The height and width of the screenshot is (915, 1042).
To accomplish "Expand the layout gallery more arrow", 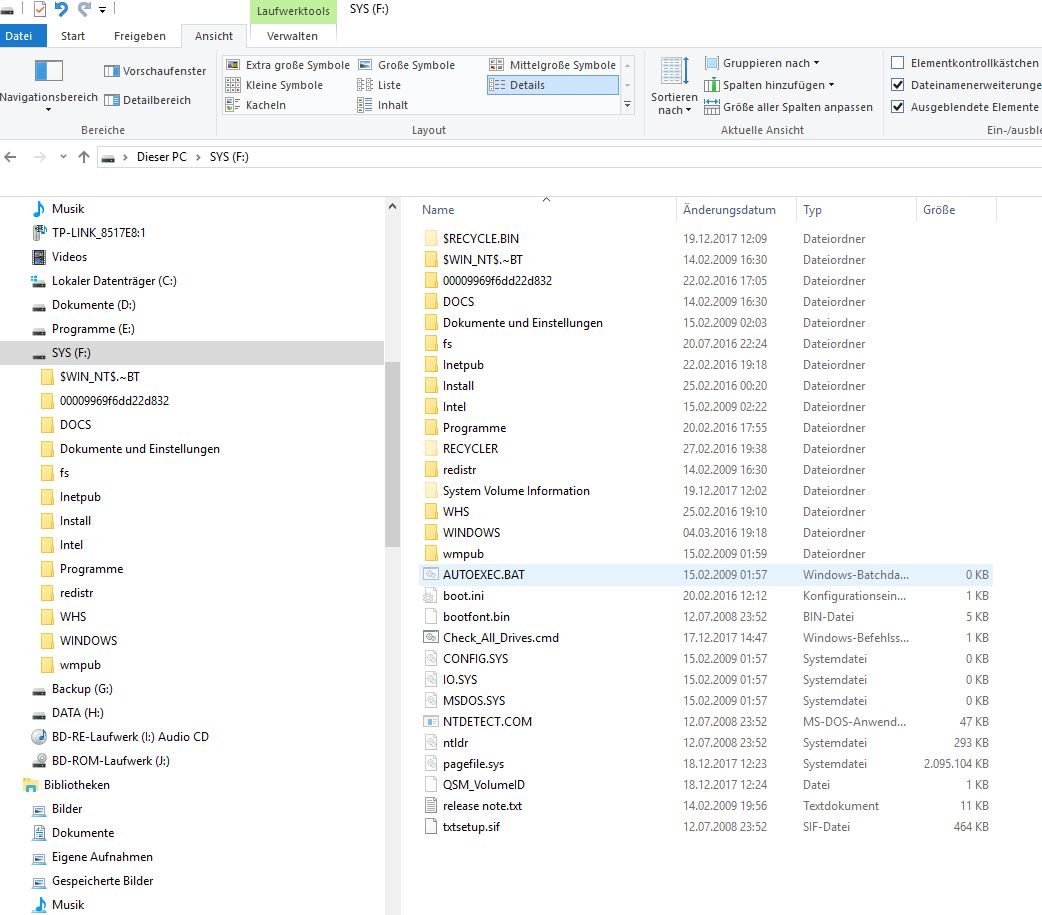I will pos(628,105).
